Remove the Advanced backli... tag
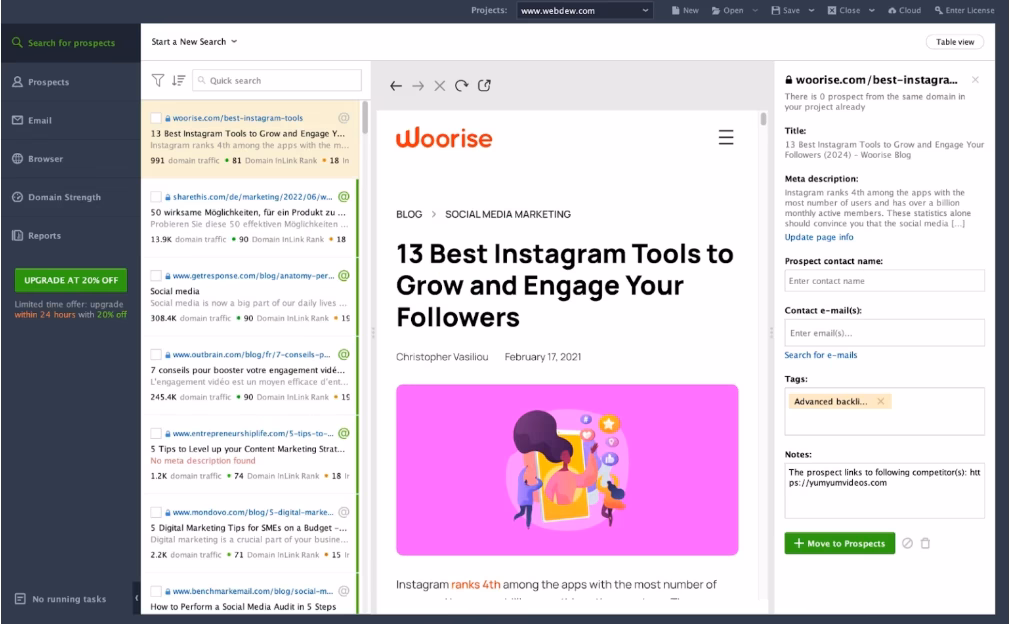Image resolution: width=1010 pixels, height=624 pixels. coord(880,401)
